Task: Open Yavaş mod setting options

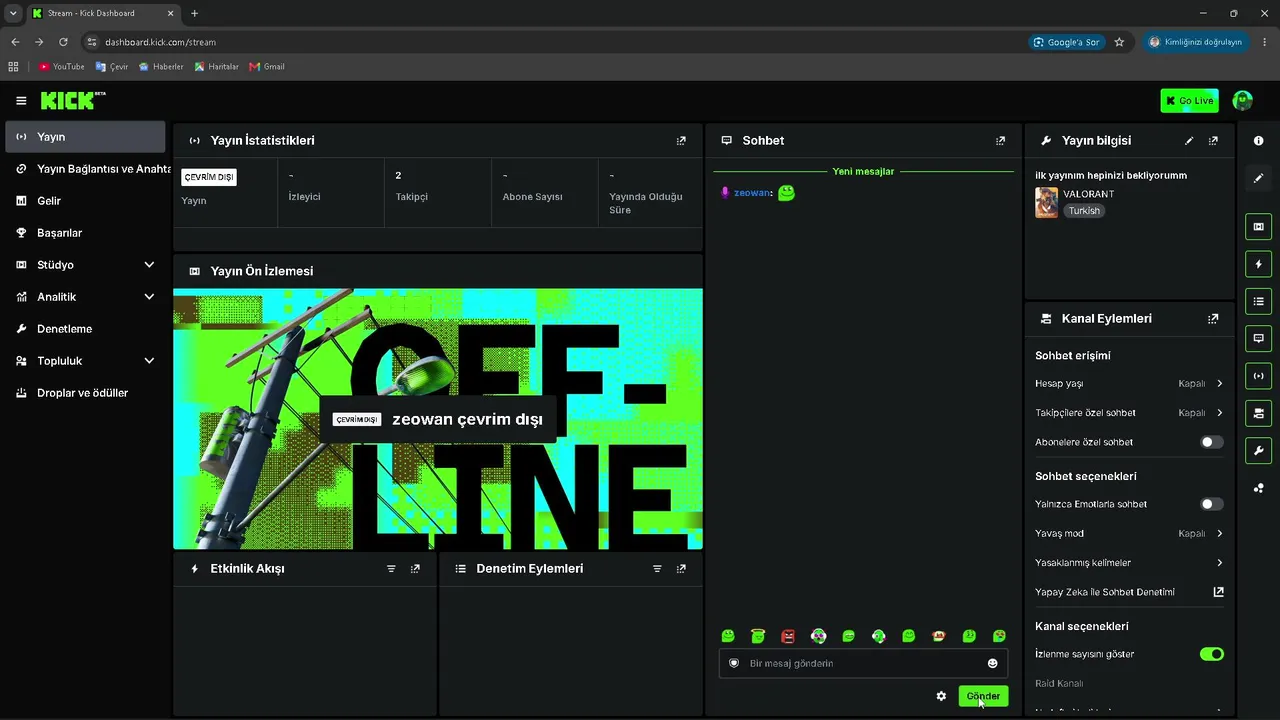Action: click(x=1129, y=534)
